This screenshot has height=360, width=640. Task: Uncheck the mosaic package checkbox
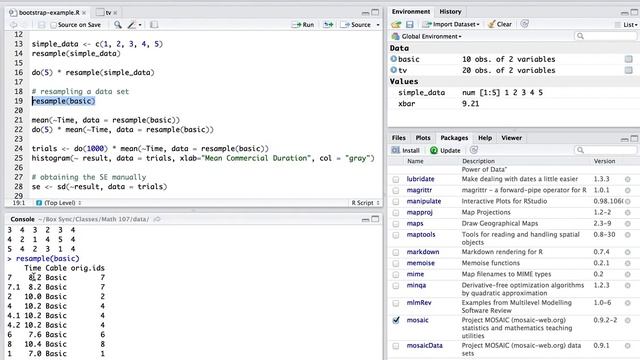tap(396, 320)
